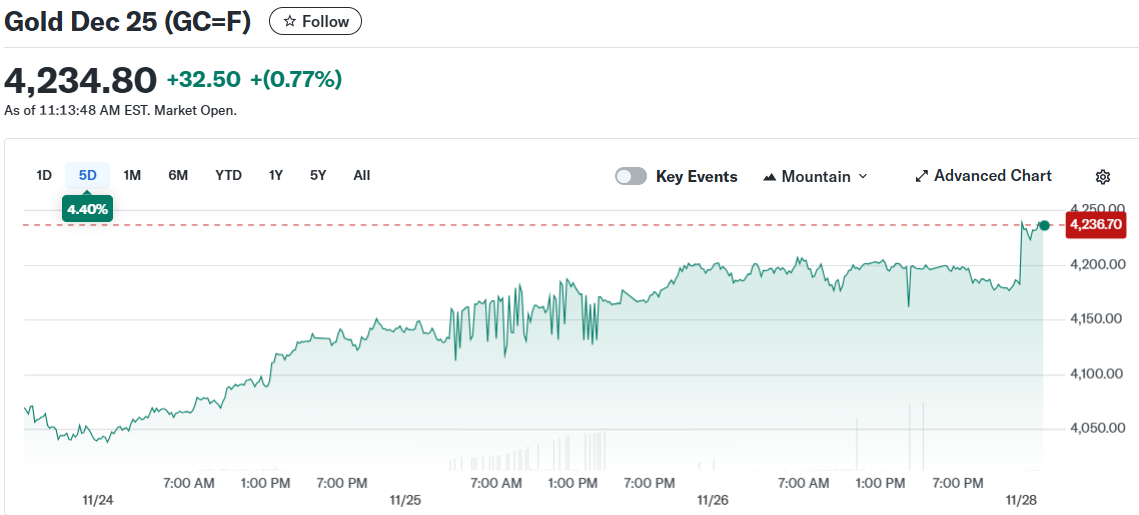The image size is (1139, 515).
Task: Open chart settings gear icon
Action: 1102,177
